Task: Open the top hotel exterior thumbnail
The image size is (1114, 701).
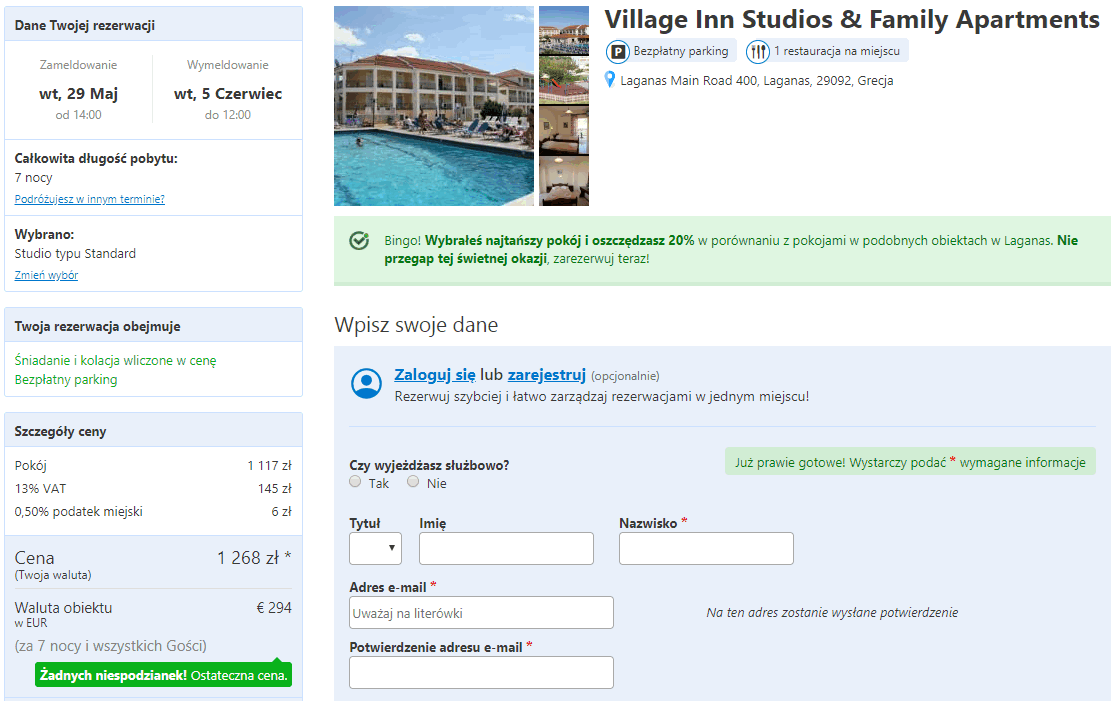Action: tap(564, 31)
